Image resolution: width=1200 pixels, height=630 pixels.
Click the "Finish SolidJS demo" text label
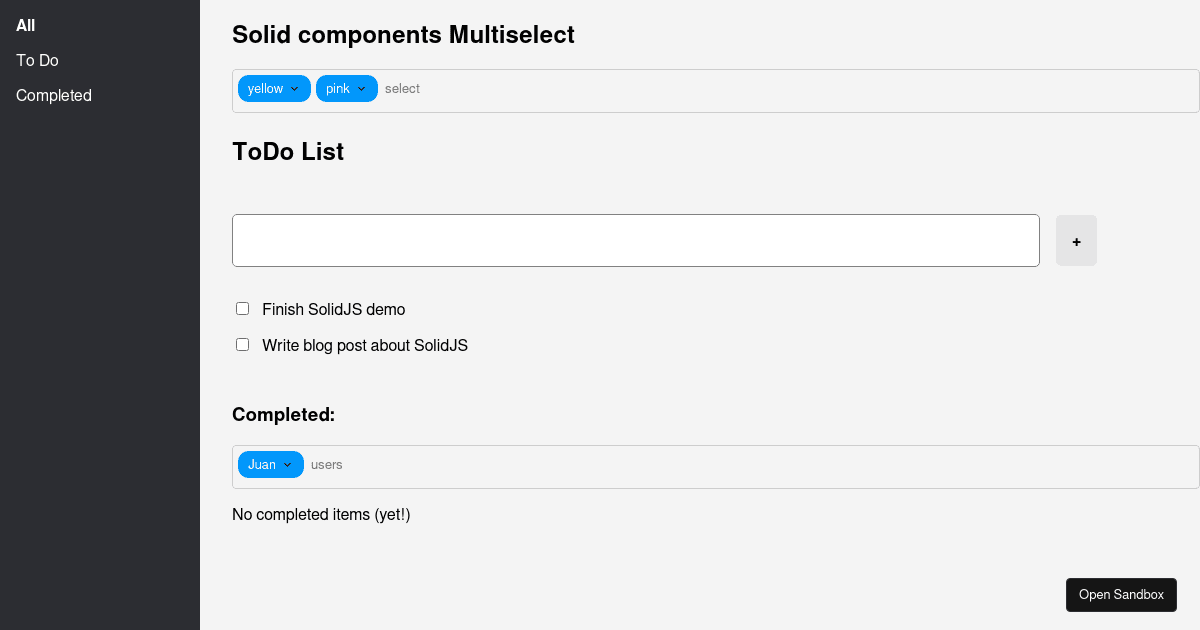(x=333, y=309)
